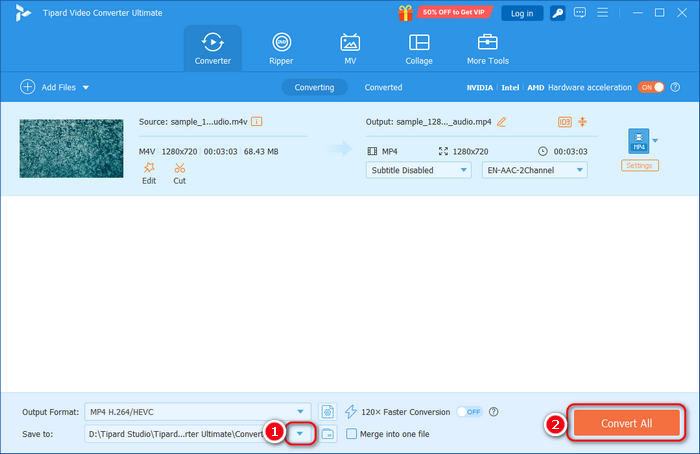Toggle the 120x Faster Conversion switch
This screenshot has height=454, width=700.
(470, 412)
